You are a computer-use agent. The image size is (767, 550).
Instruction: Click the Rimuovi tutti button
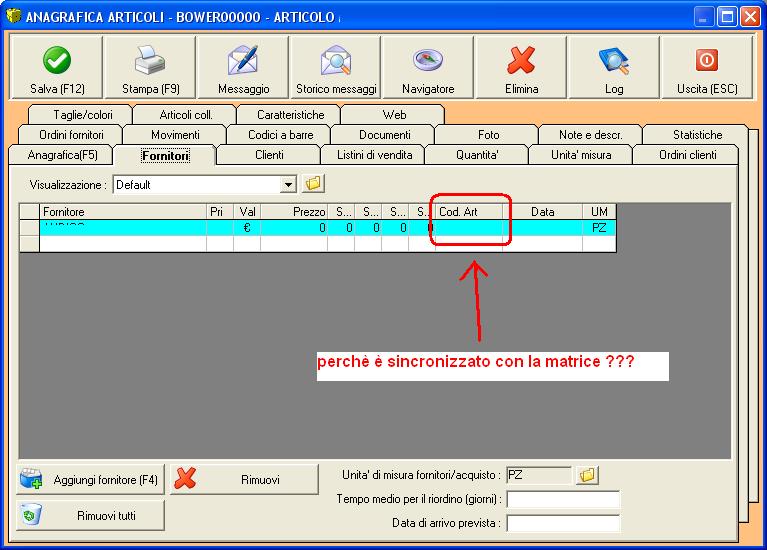90,515
